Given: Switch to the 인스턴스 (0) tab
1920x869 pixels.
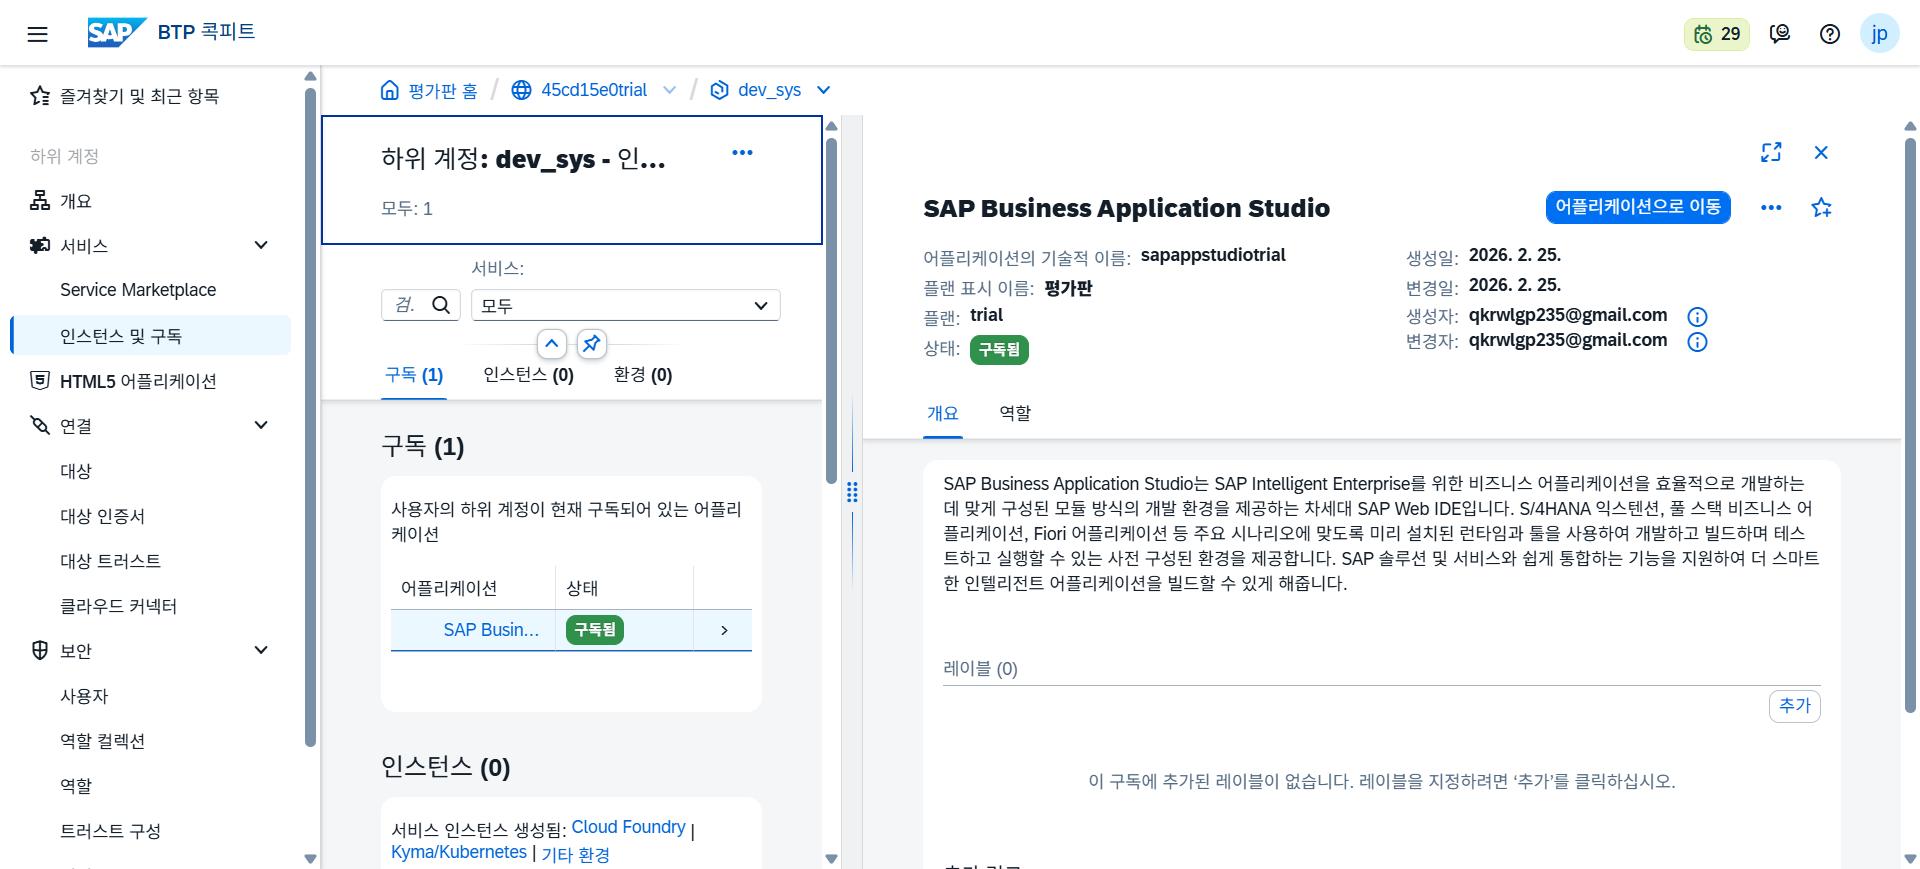Looking at the screenshot, I should 528,375.
